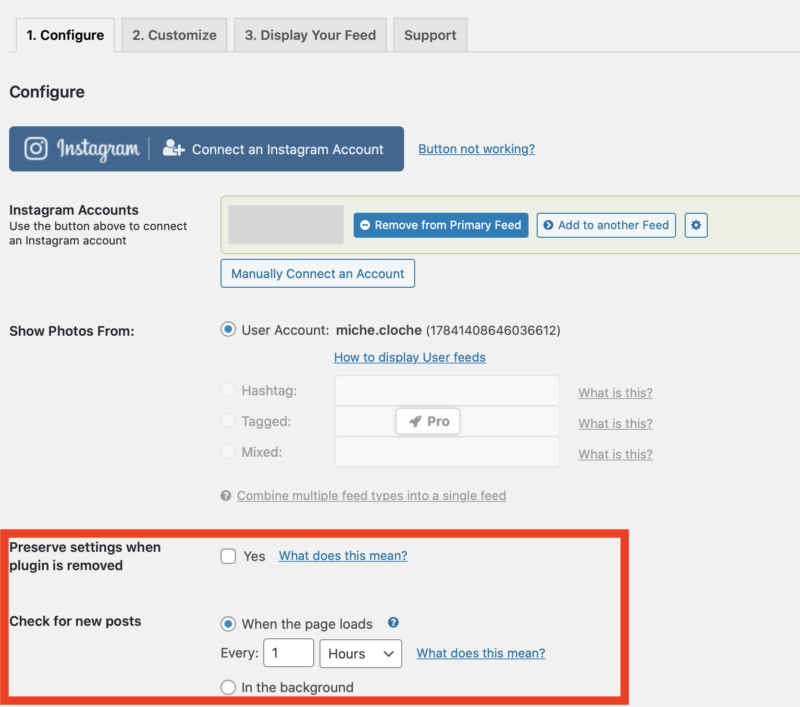Click Manually Connect an Account
800x707 pixels.
point(317,273)
